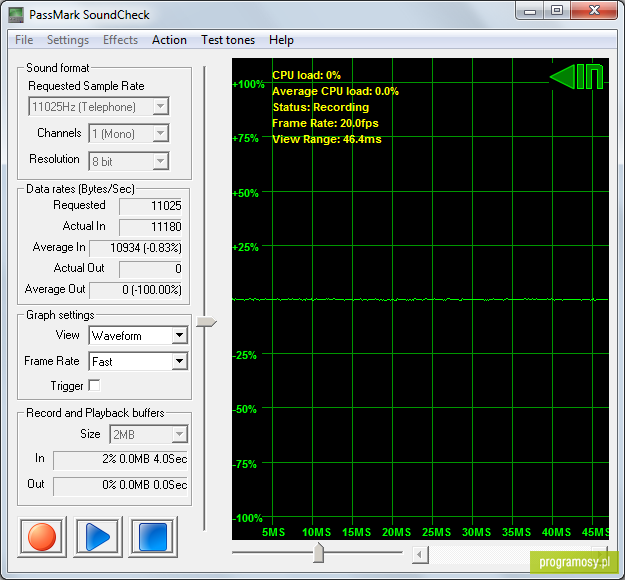Image resolution: width=625 pixels, height=580 pixels.
Task: Open the Settings menu
Action: click(68, 40)
